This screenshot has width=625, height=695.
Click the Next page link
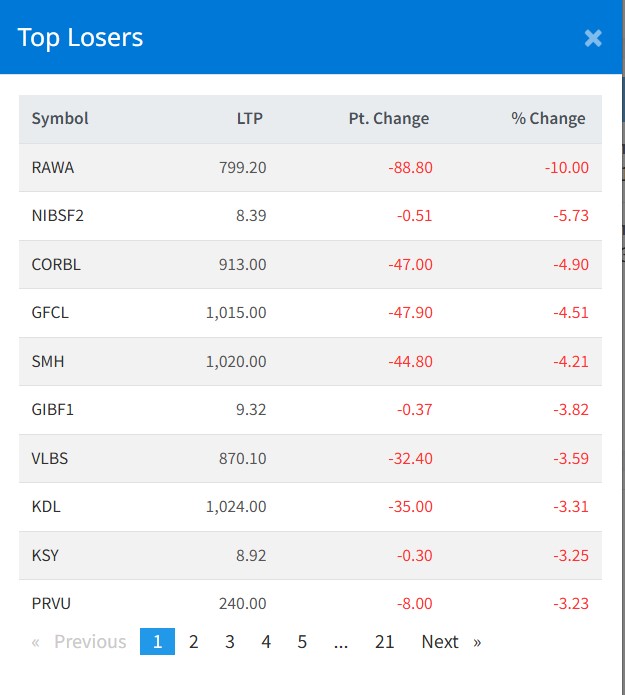[450, 642]
